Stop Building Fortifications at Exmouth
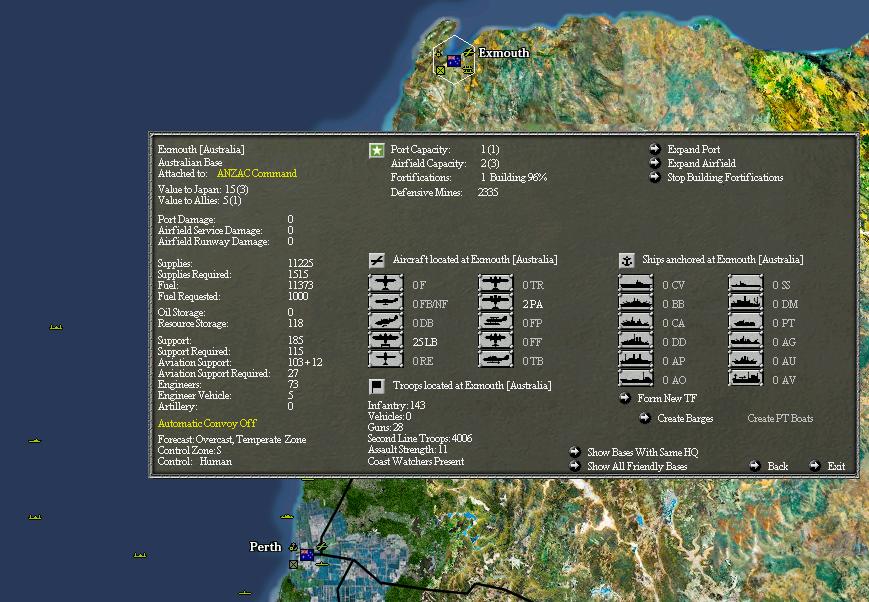The width and height of the screenshot is (869, 602). point(724,178)
